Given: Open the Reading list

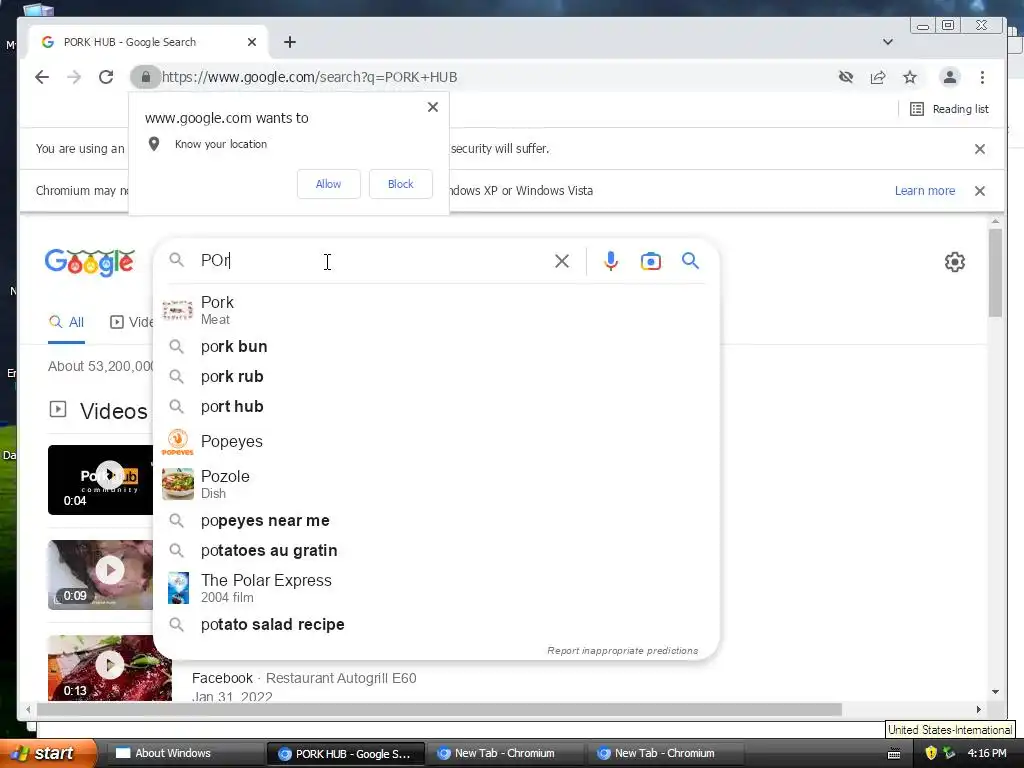Looking at the screenshot, I should pos(949,109).
